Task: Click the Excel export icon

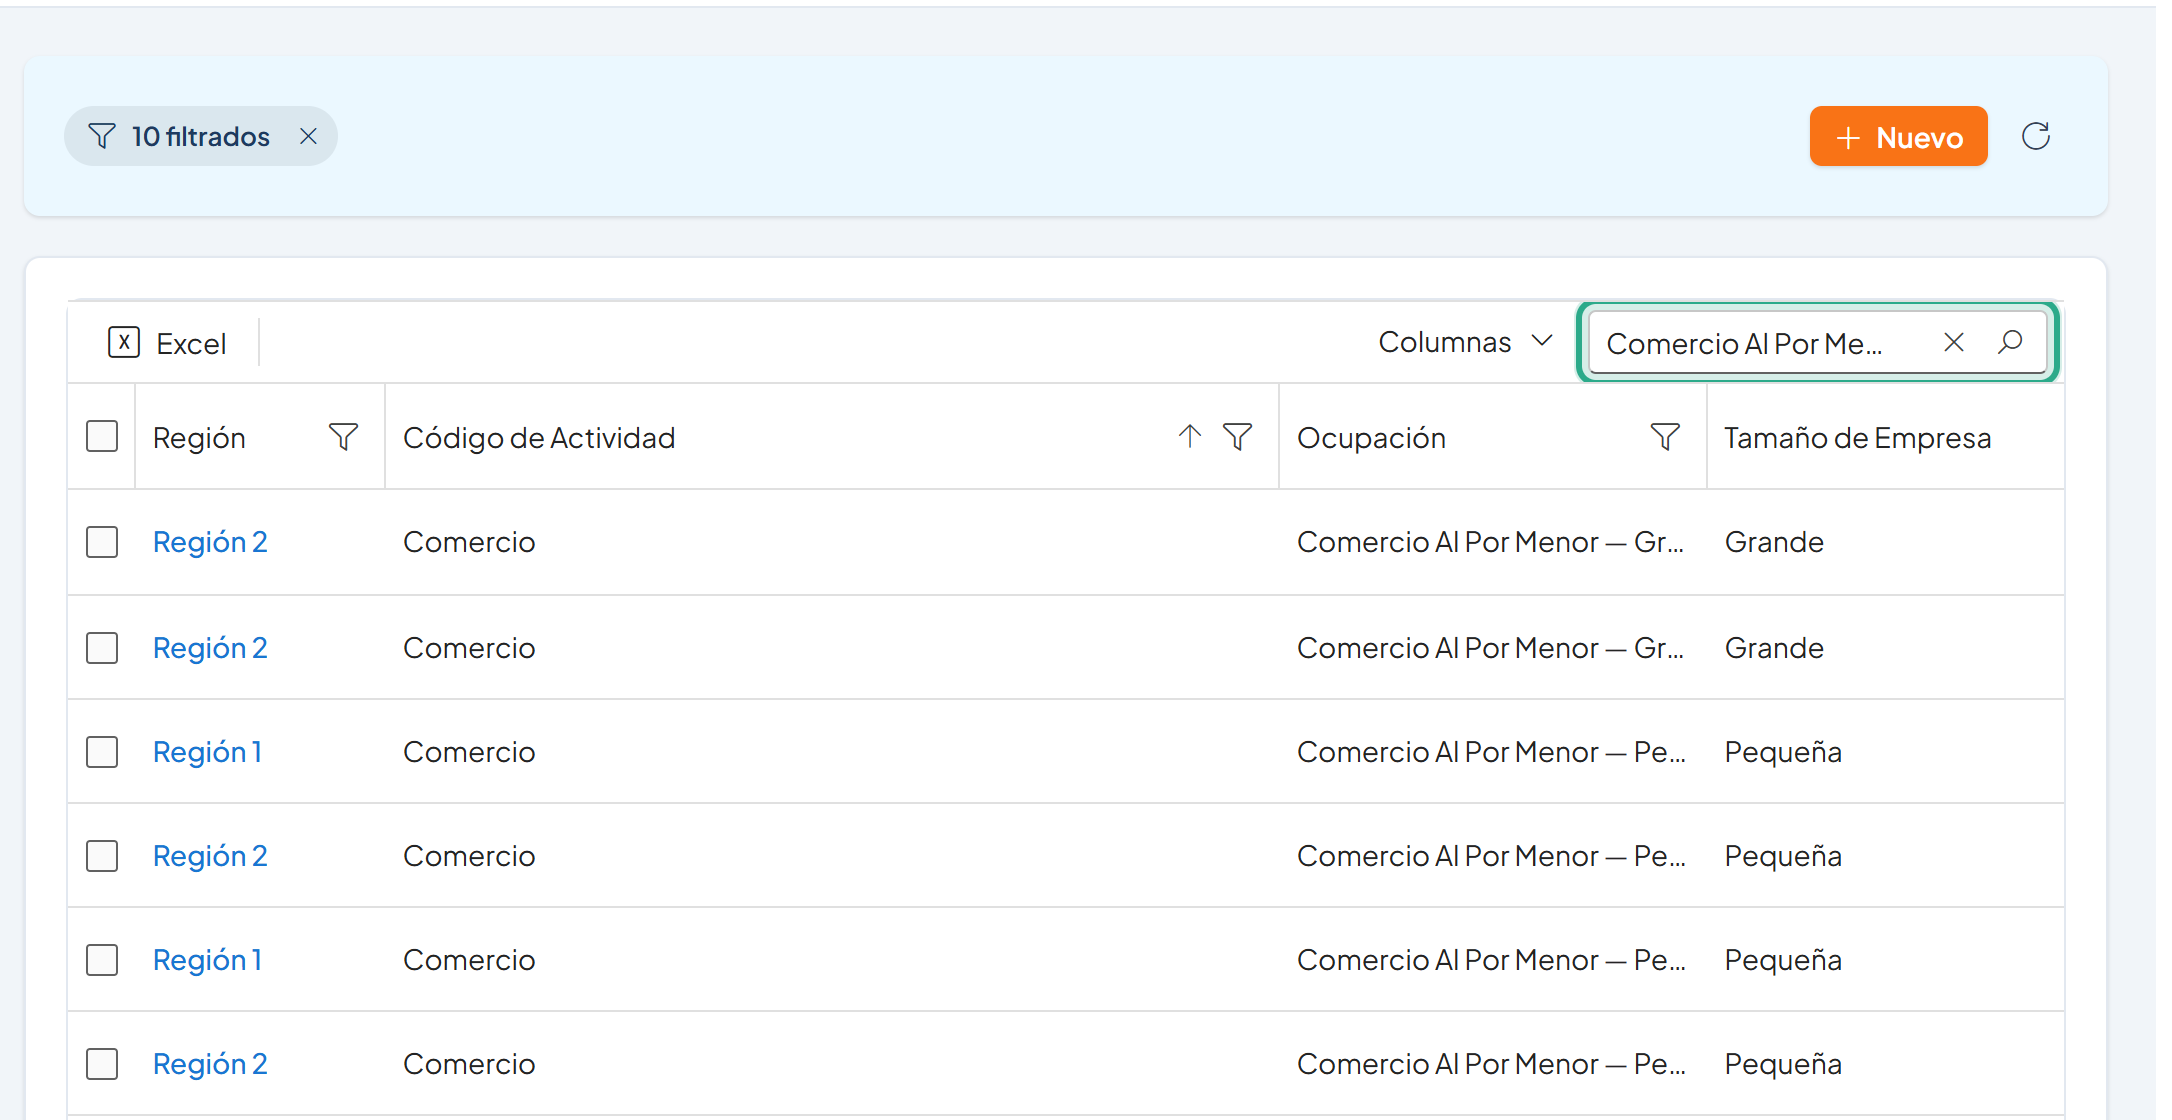Action: pos(124,342)
